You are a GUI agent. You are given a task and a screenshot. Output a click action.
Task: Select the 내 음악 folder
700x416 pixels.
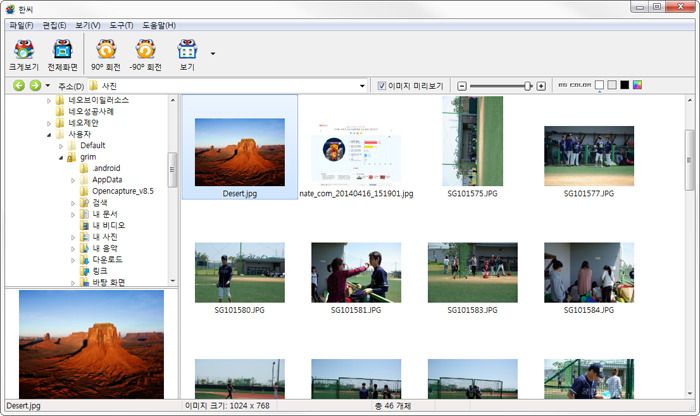pos(105,248)
